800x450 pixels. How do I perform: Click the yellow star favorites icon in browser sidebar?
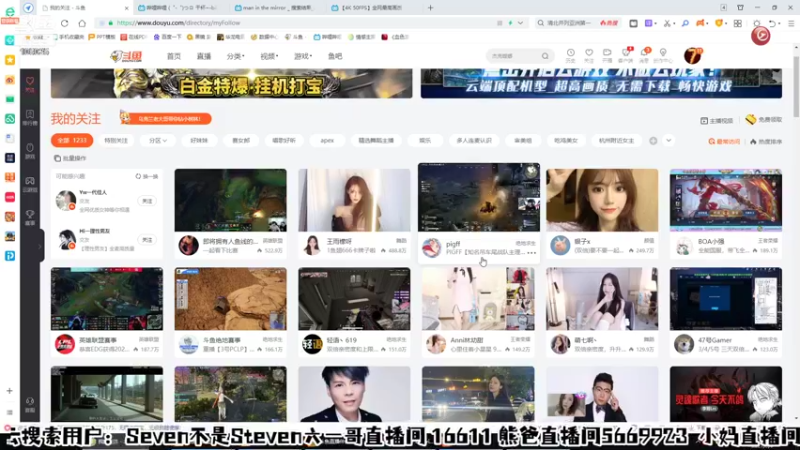[10, 60]
